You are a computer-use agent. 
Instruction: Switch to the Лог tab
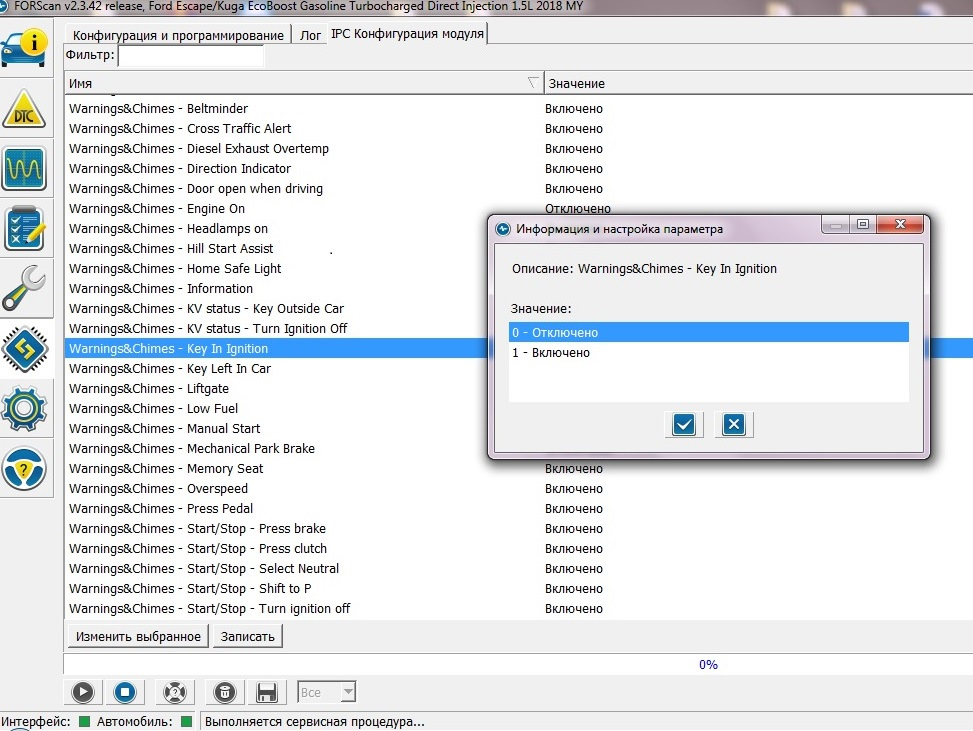(x=310, y=35)
